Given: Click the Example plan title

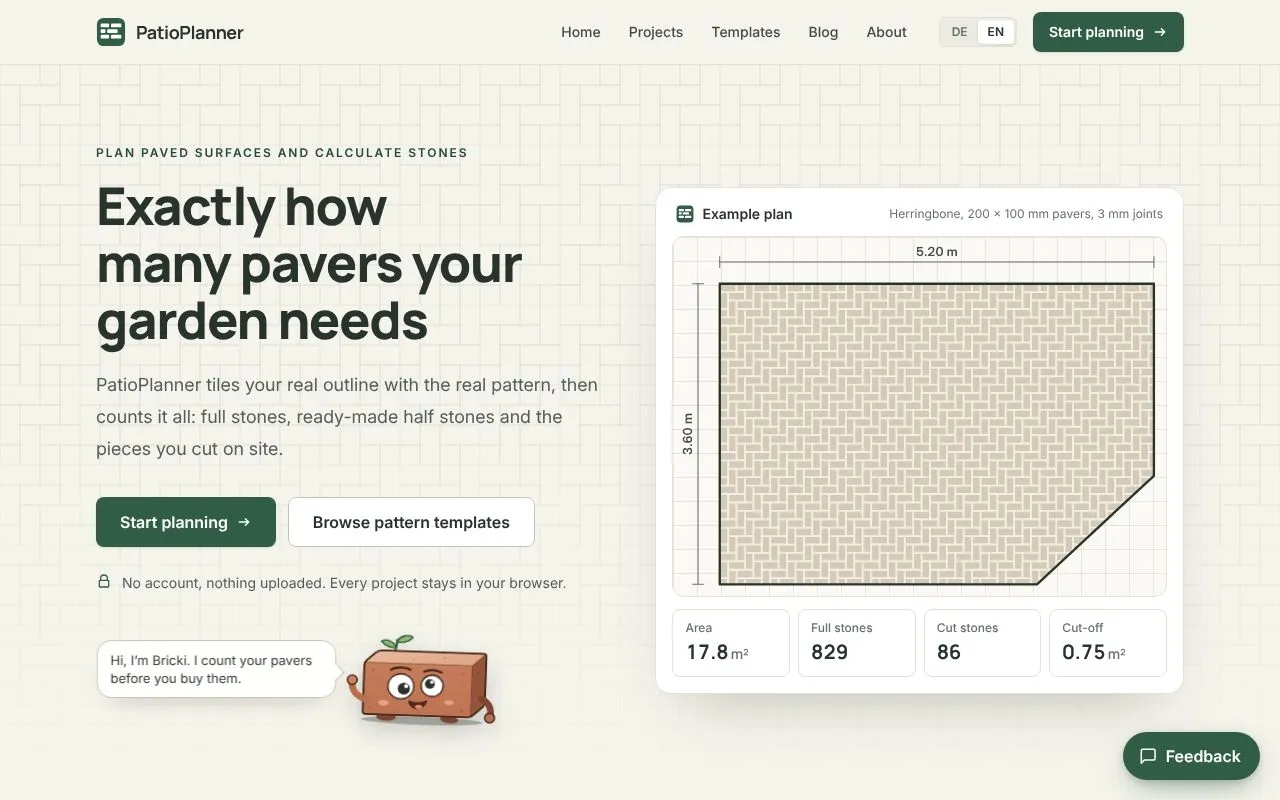Looking at the screenshot, I should tap(747, 214).
